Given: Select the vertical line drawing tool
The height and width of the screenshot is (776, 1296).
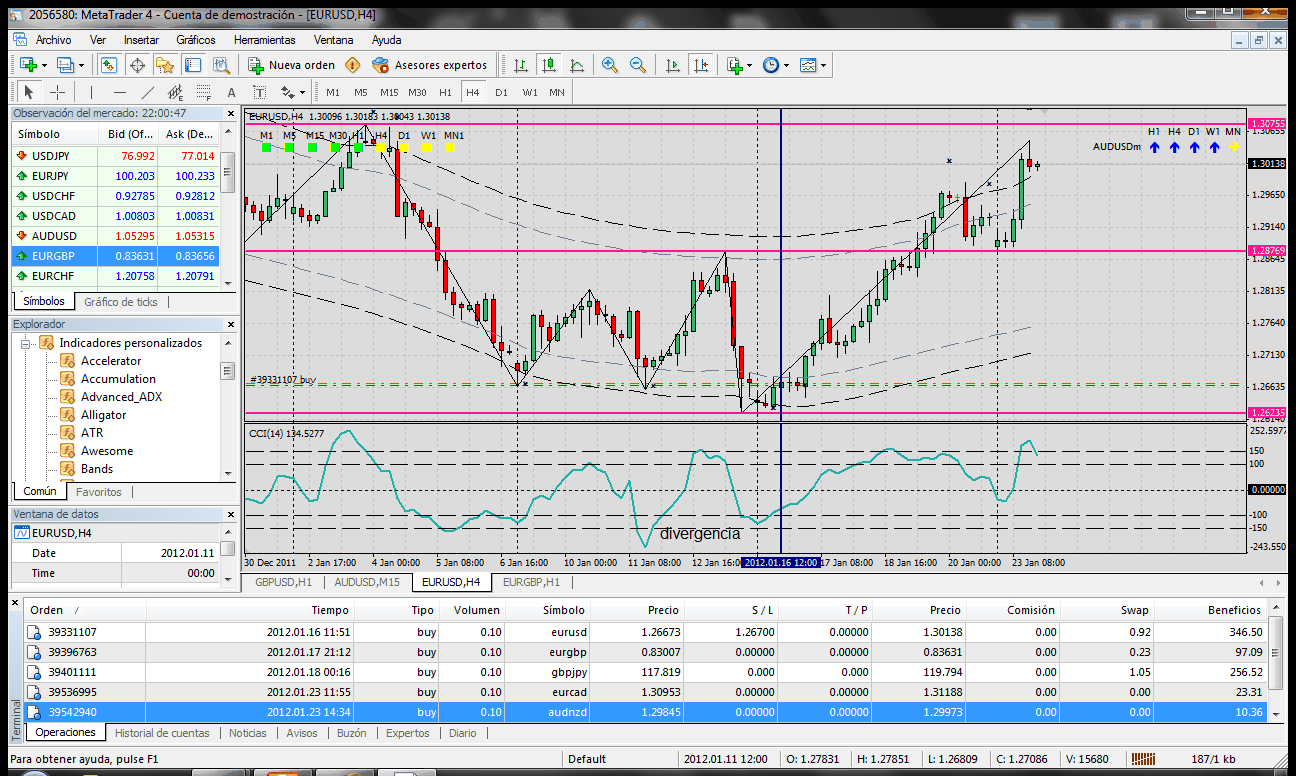Looking at the screenshot, I should tap(92, 92).
